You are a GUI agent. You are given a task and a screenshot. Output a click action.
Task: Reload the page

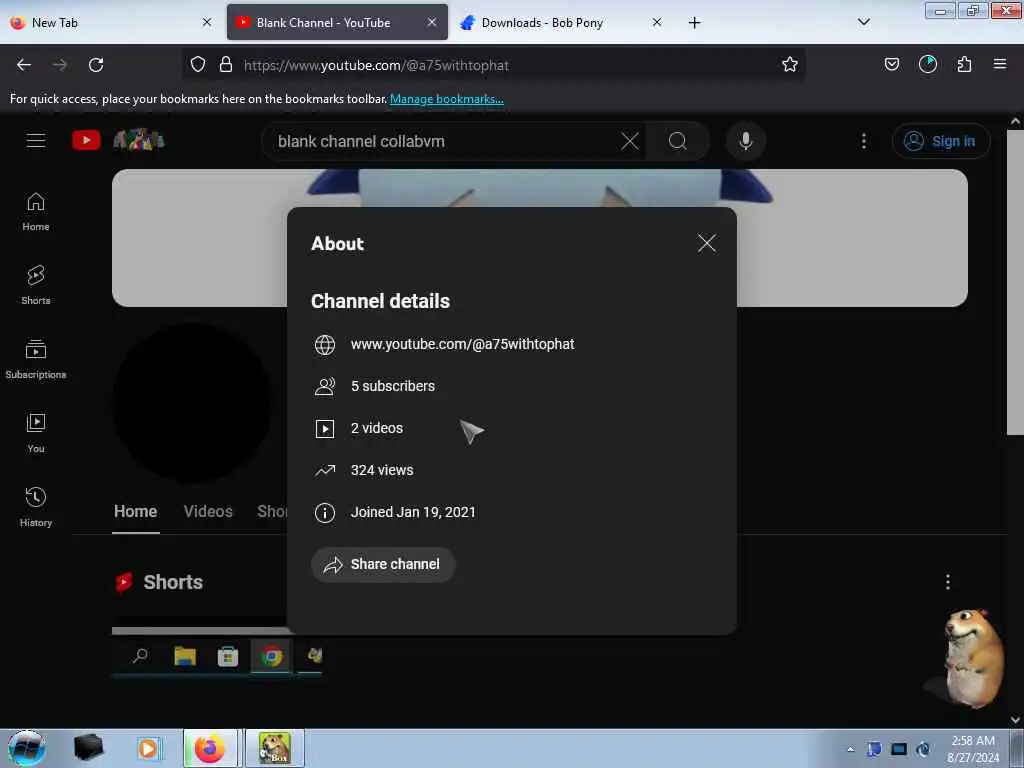[96, 65]
